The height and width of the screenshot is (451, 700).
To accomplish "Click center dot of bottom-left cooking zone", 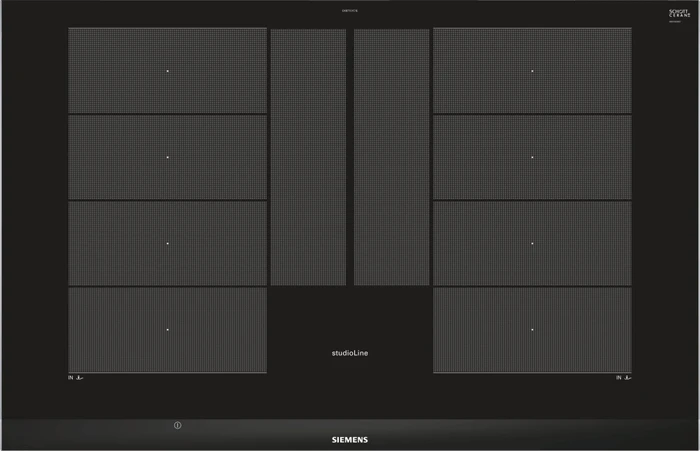I will 167,330.
